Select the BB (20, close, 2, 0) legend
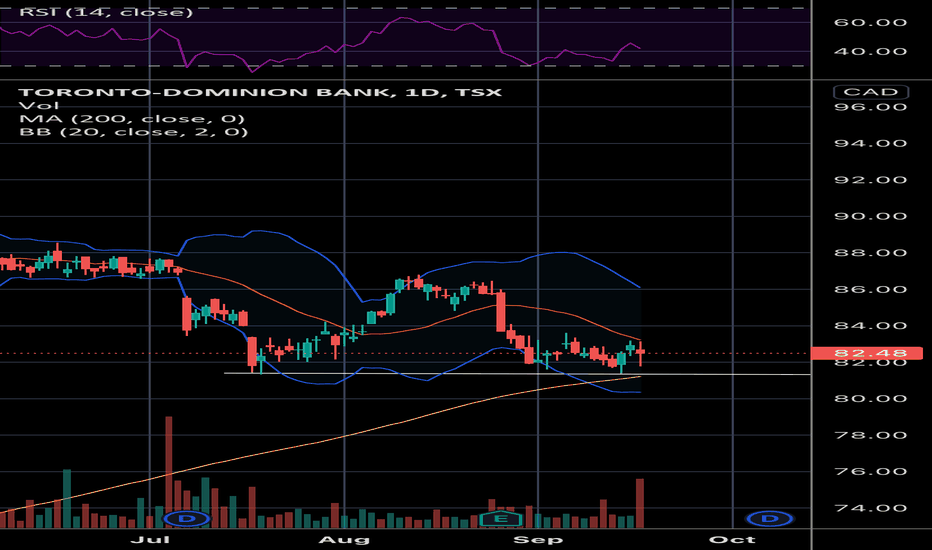This screenshot has width=932, height=550. [x=134, y=132]
